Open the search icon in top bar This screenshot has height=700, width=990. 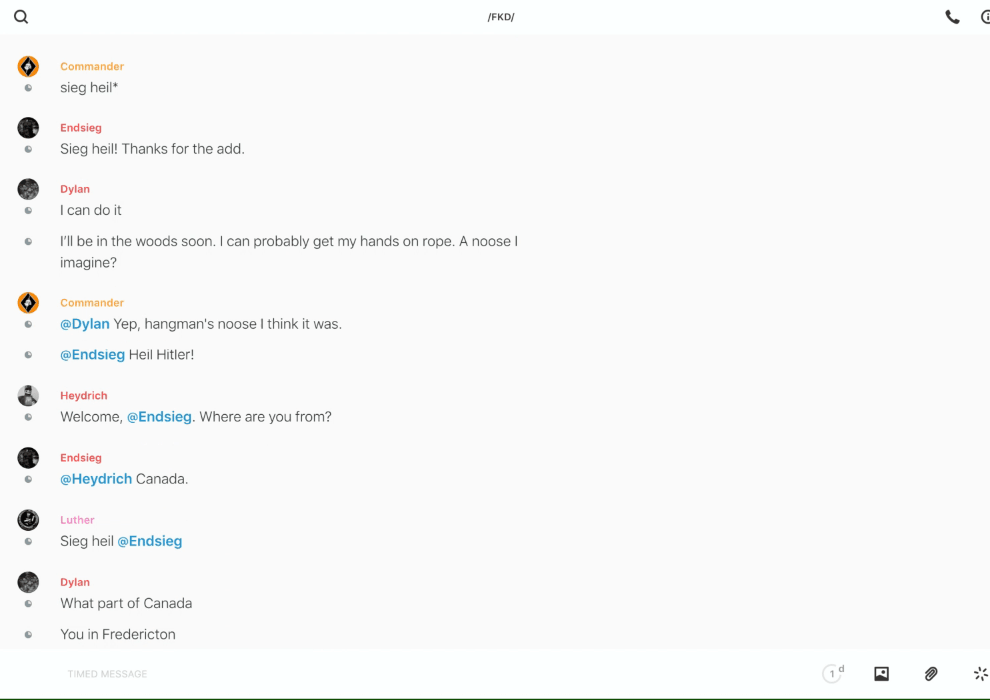(21, 17)
